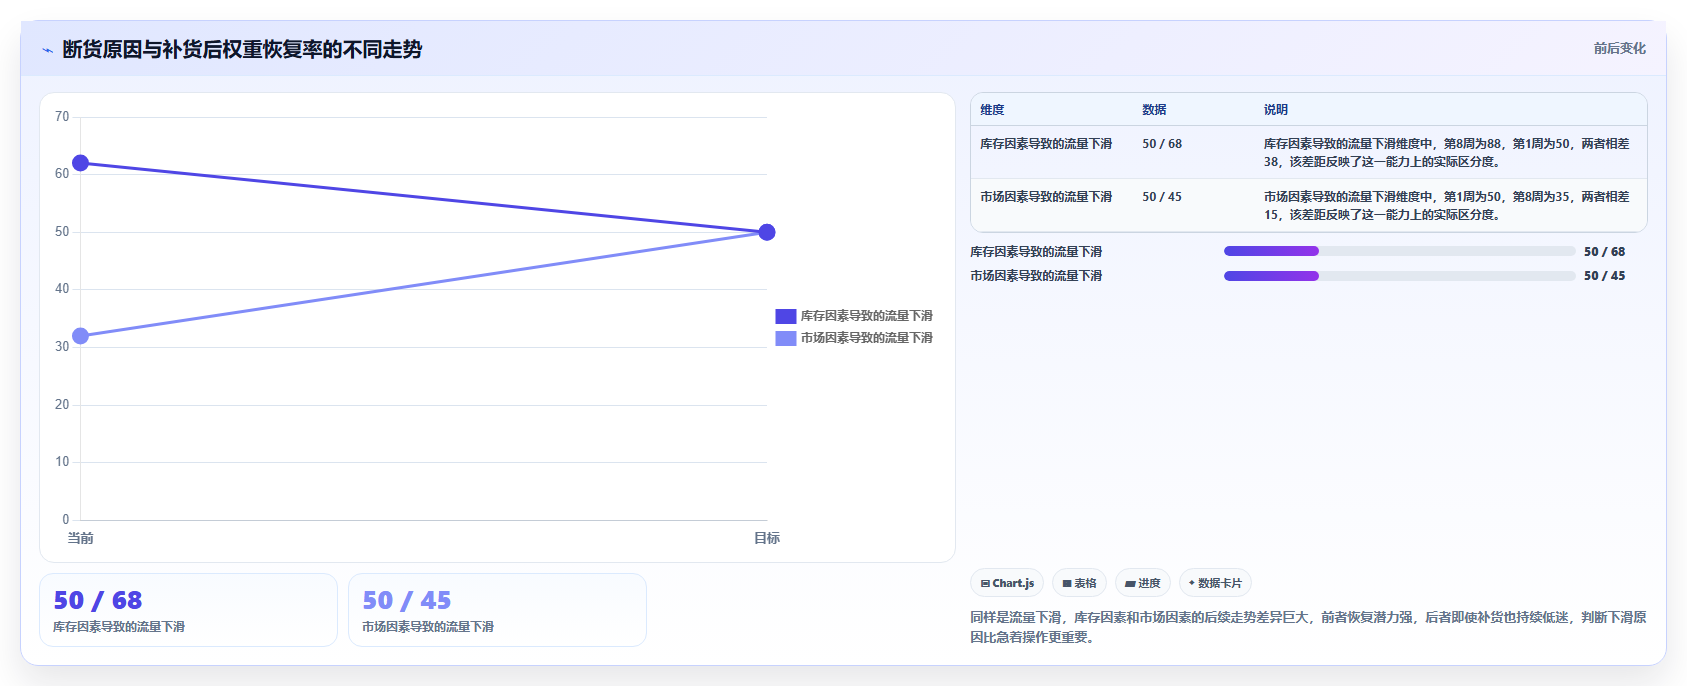The image size is (1687, 686).
Task: Click the trend icon beside the title
Action: [47, 50]
